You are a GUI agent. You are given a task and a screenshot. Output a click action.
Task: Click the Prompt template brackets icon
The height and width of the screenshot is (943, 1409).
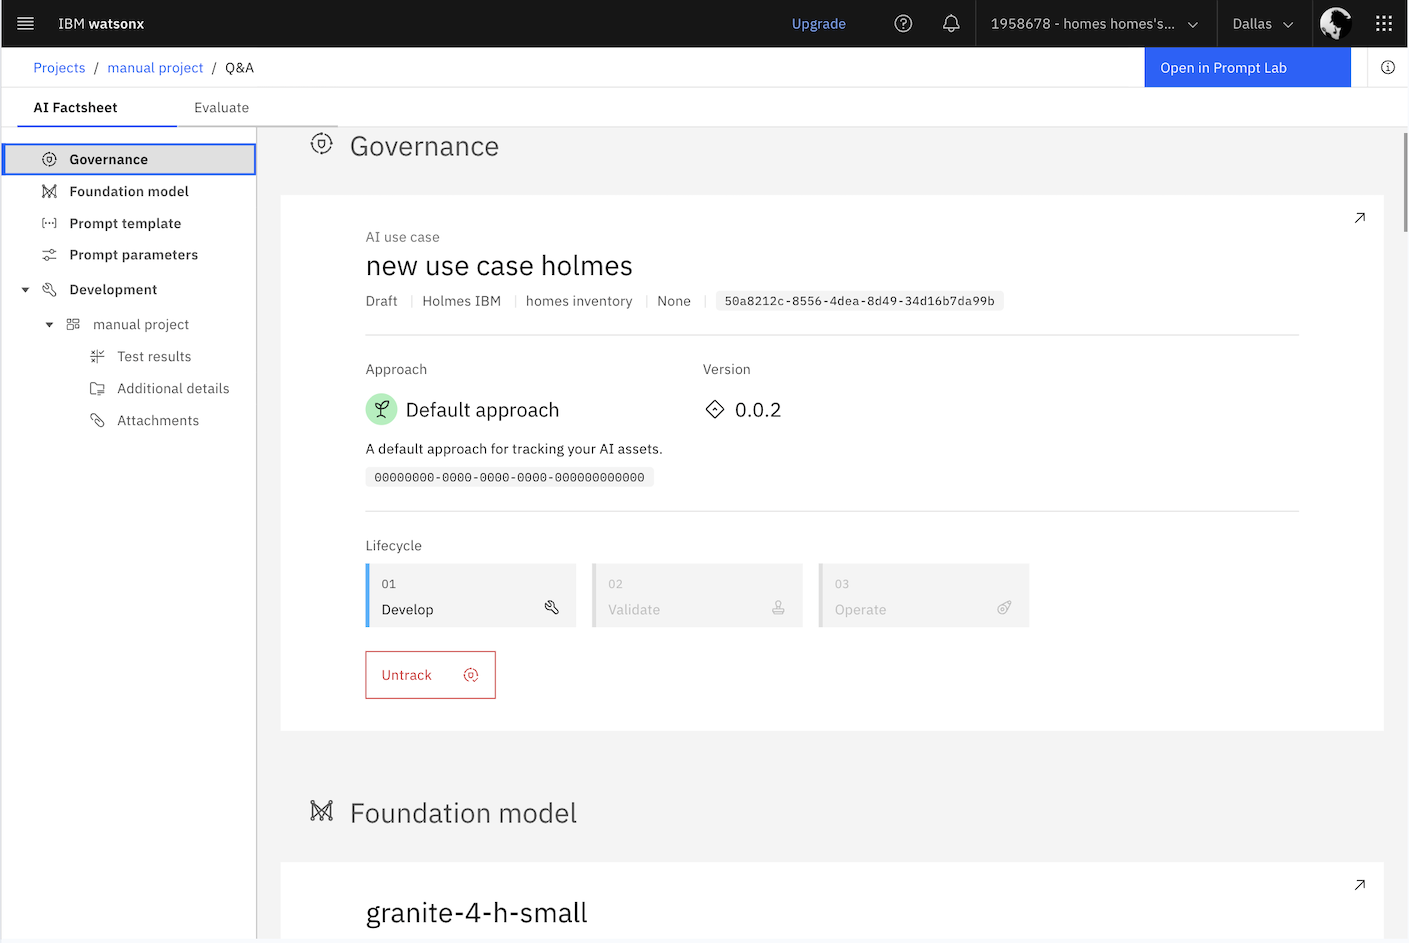49,223
